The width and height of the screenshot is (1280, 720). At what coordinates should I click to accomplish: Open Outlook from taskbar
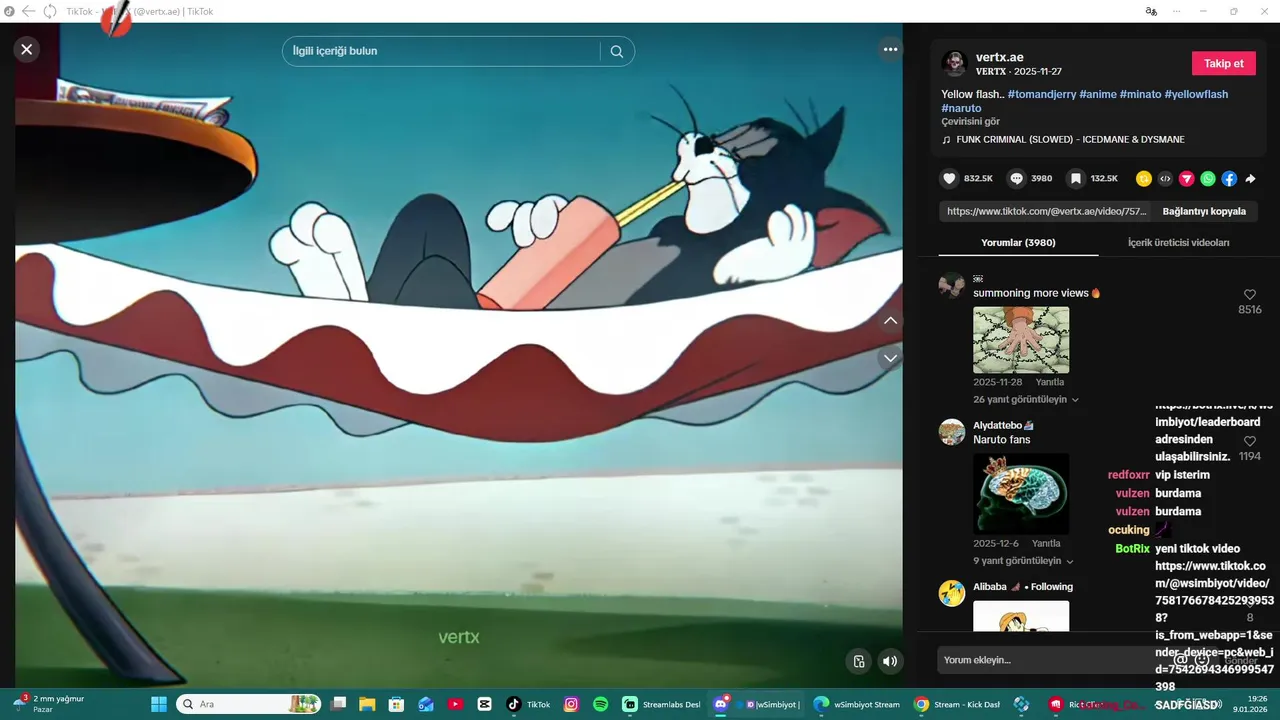pos(426,704)
